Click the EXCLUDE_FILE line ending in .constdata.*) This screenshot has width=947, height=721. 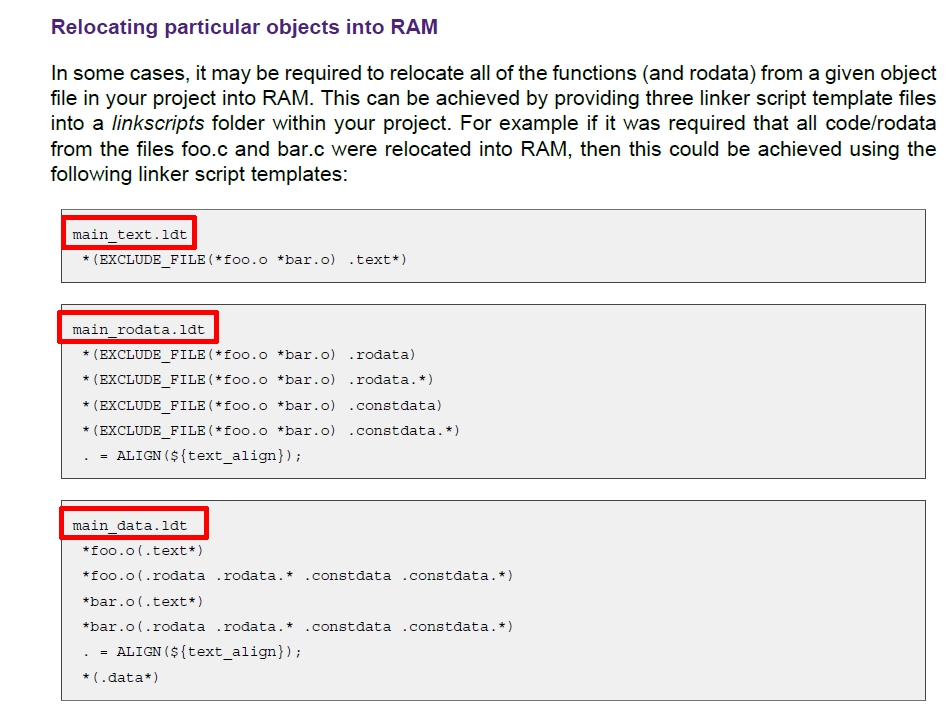(x=271, y=430)
